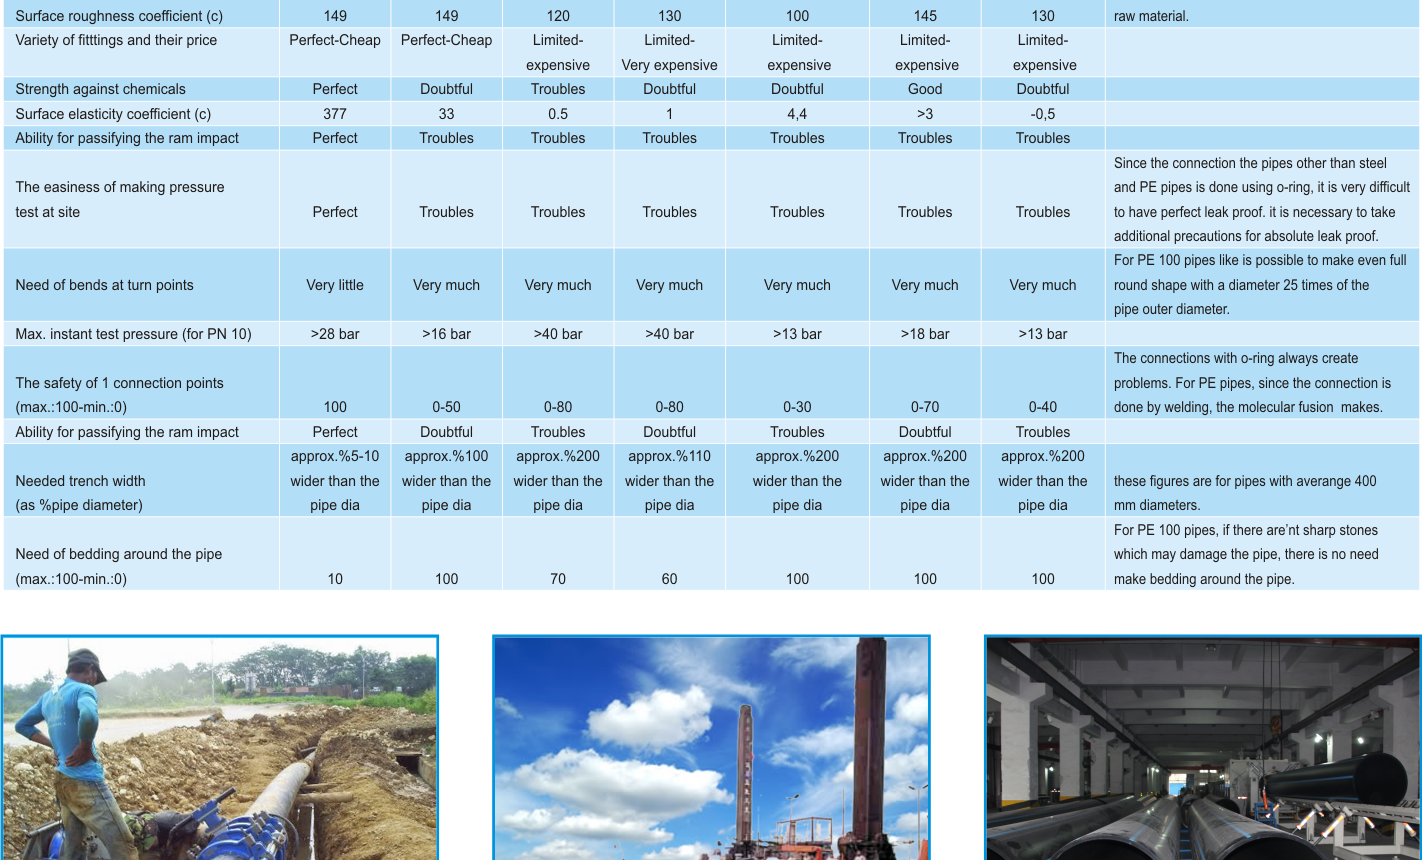Click the "approx.%5-10 wider" trench width cell

pos(335,481)
